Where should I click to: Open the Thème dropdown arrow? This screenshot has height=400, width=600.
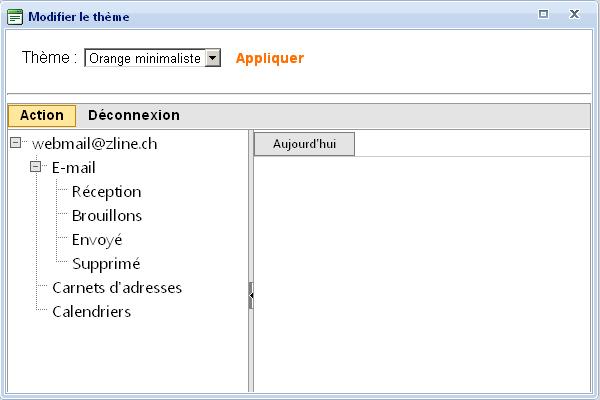(x=212, y=58)
